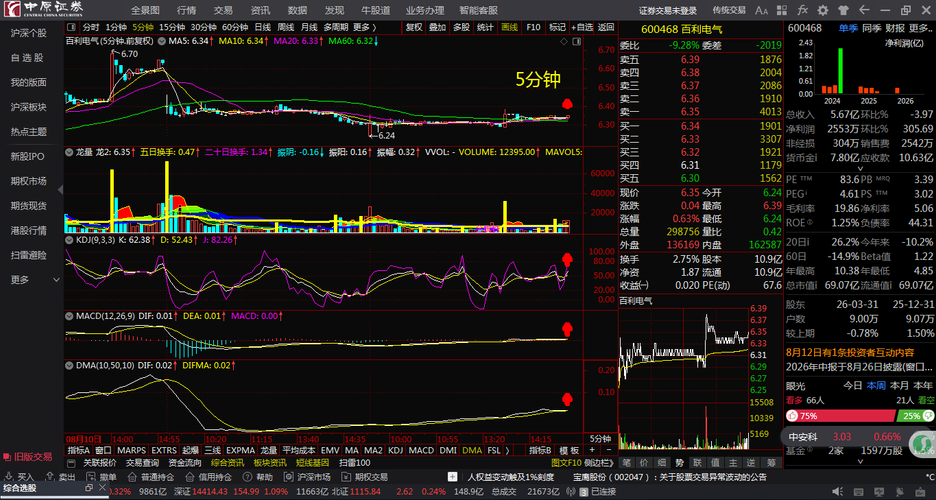This screenshot has width=936, height=500.
Task: Toggle the 单季 quarterly view
Action: [x=848, y=28]
